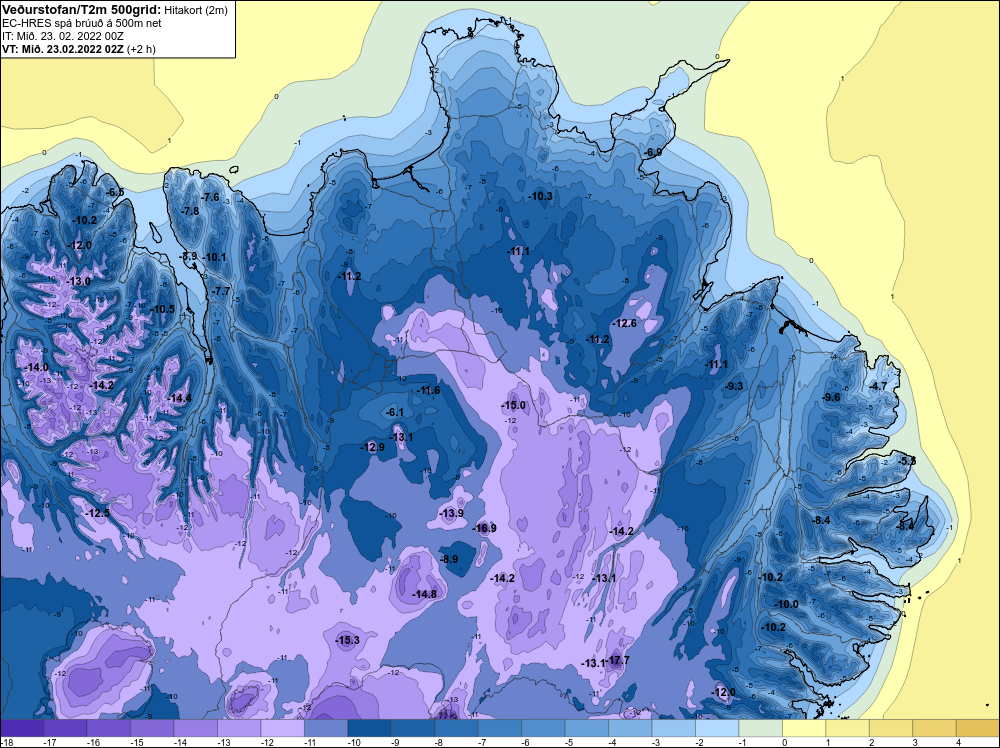The width and height of the screenshot is (1000, 748).
Task: Click the -9.6 temperature label
Action: click(831, 397)
